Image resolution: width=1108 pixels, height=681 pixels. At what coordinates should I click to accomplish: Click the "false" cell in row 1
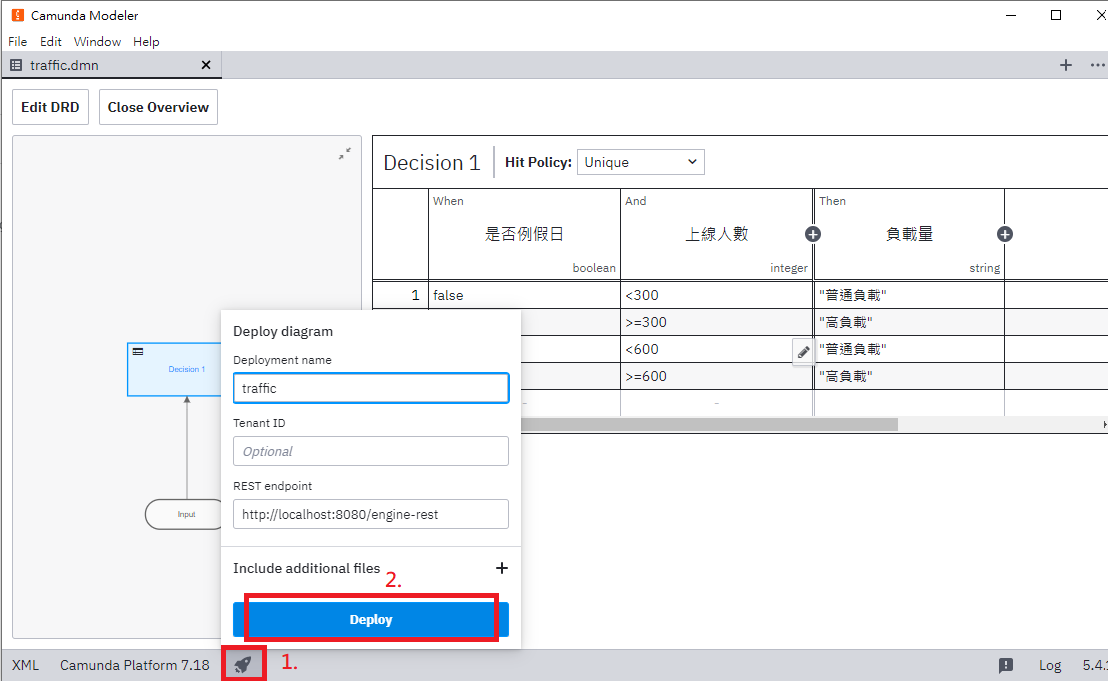point(524,295)
